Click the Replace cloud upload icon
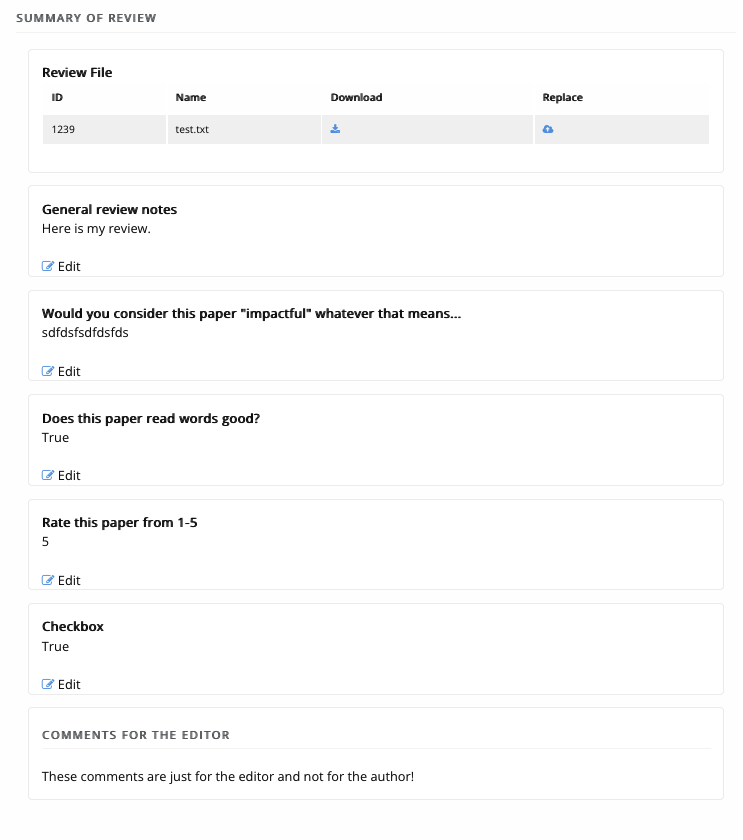 pyautogui.click(x=548, y=129)
